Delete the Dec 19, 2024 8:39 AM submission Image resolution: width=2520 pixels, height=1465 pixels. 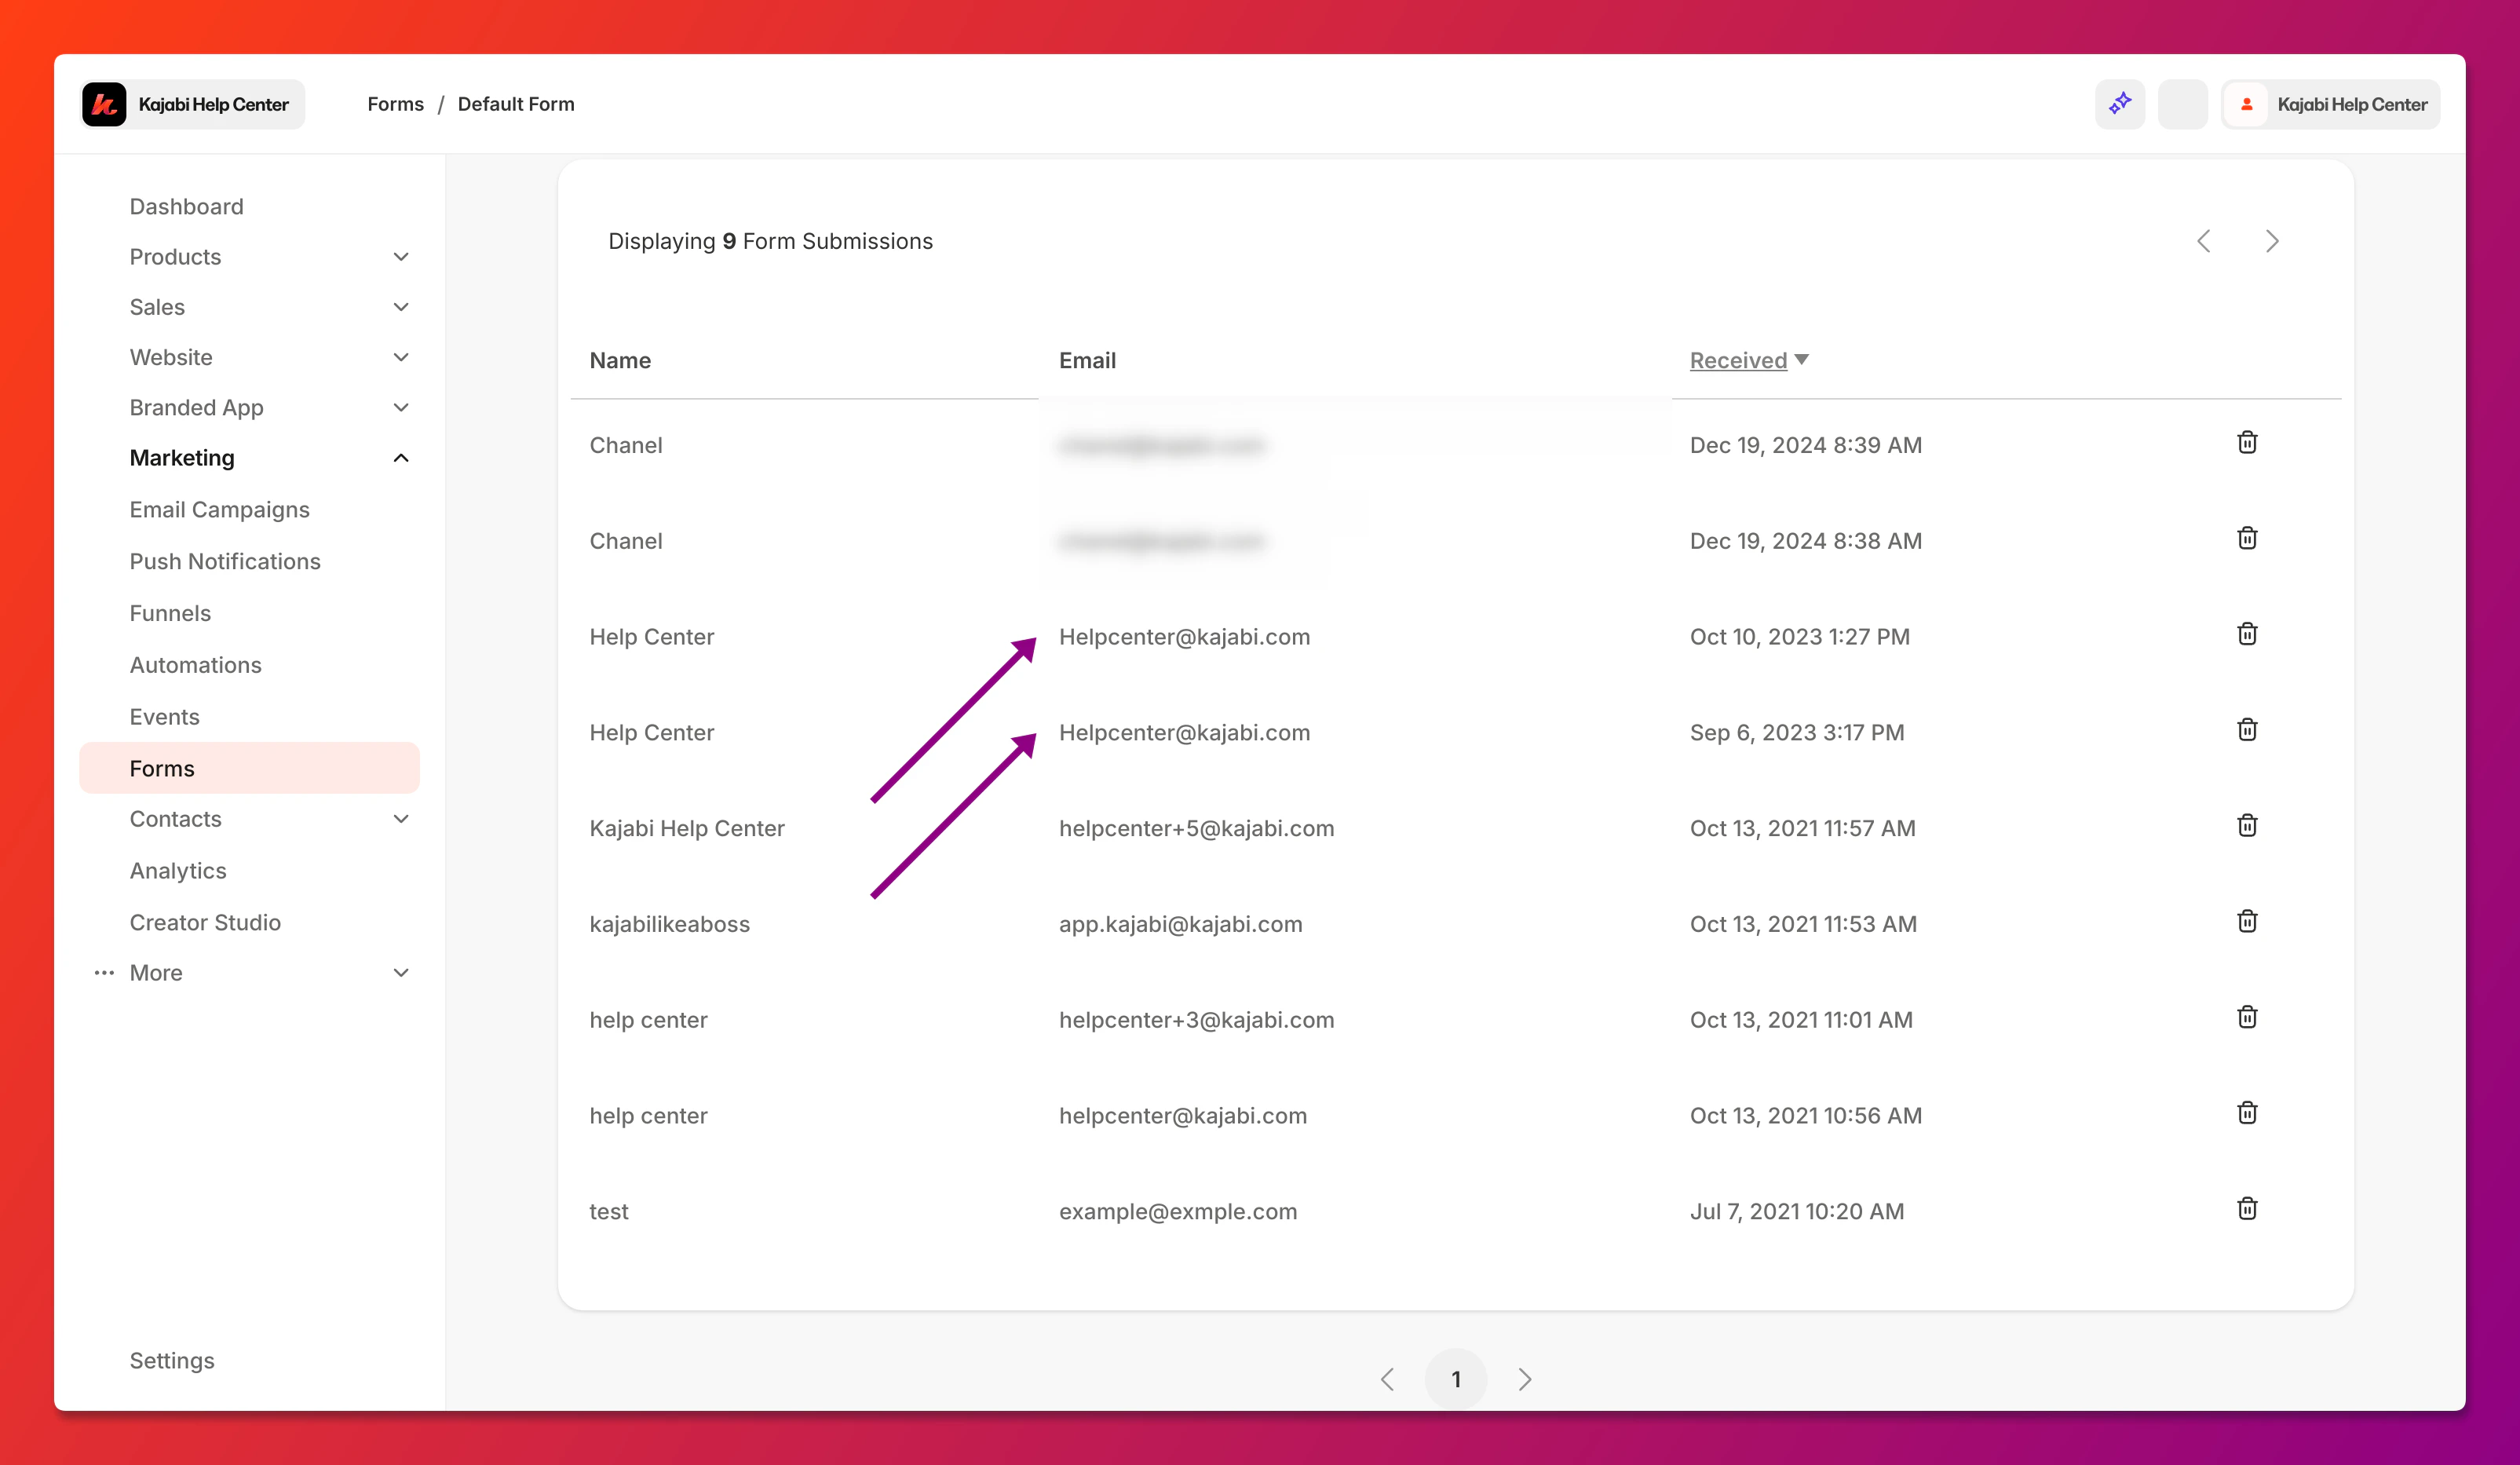click(x=2247, y=442)
